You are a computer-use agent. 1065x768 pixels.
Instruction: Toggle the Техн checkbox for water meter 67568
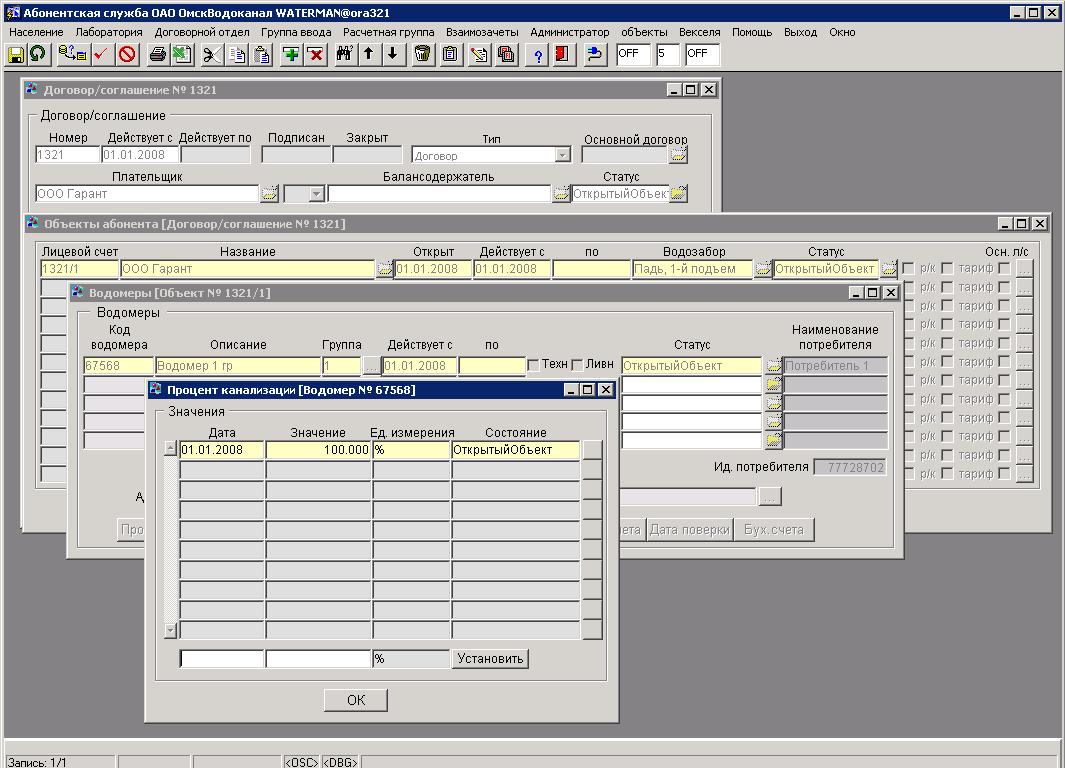click(x=533, y=365)
